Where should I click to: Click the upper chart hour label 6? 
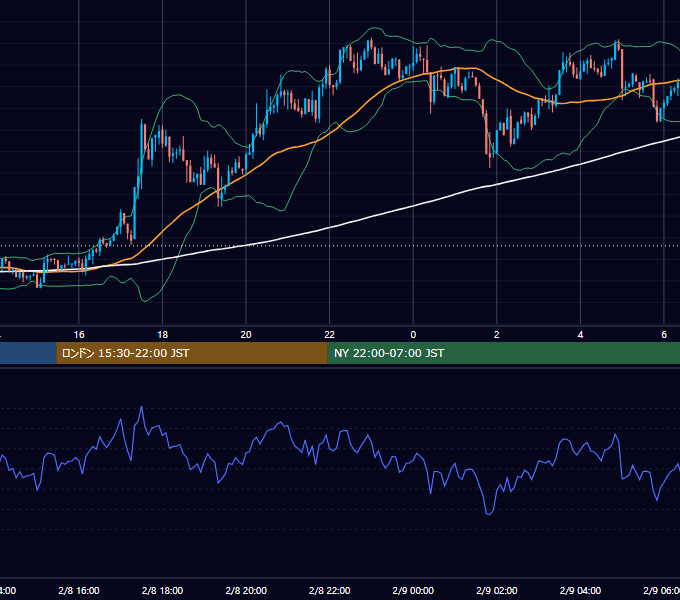(x=664, y=335)
